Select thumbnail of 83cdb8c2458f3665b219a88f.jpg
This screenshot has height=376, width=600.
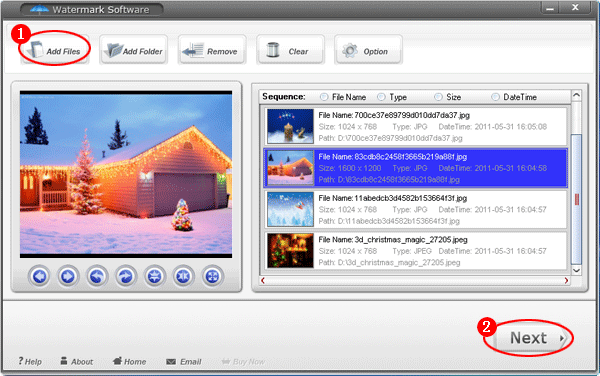coord(290,168)
